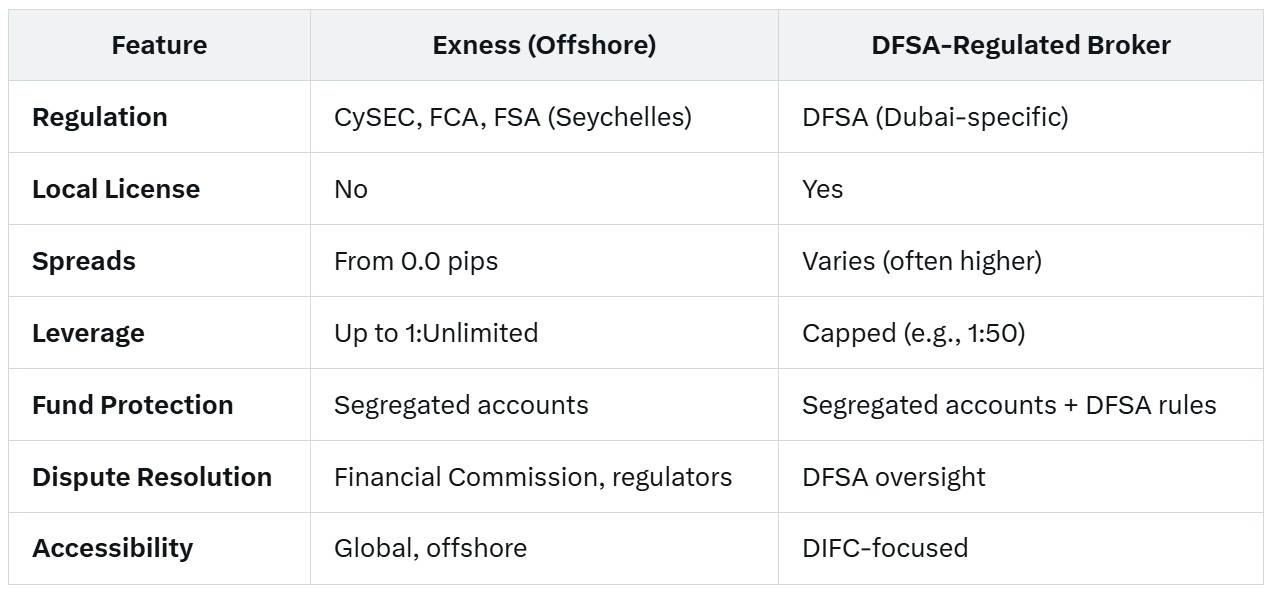The width and height of the screenshot is (1273, 595).
Task: Click the Yes cell for Local License
Action: [822, 189]
